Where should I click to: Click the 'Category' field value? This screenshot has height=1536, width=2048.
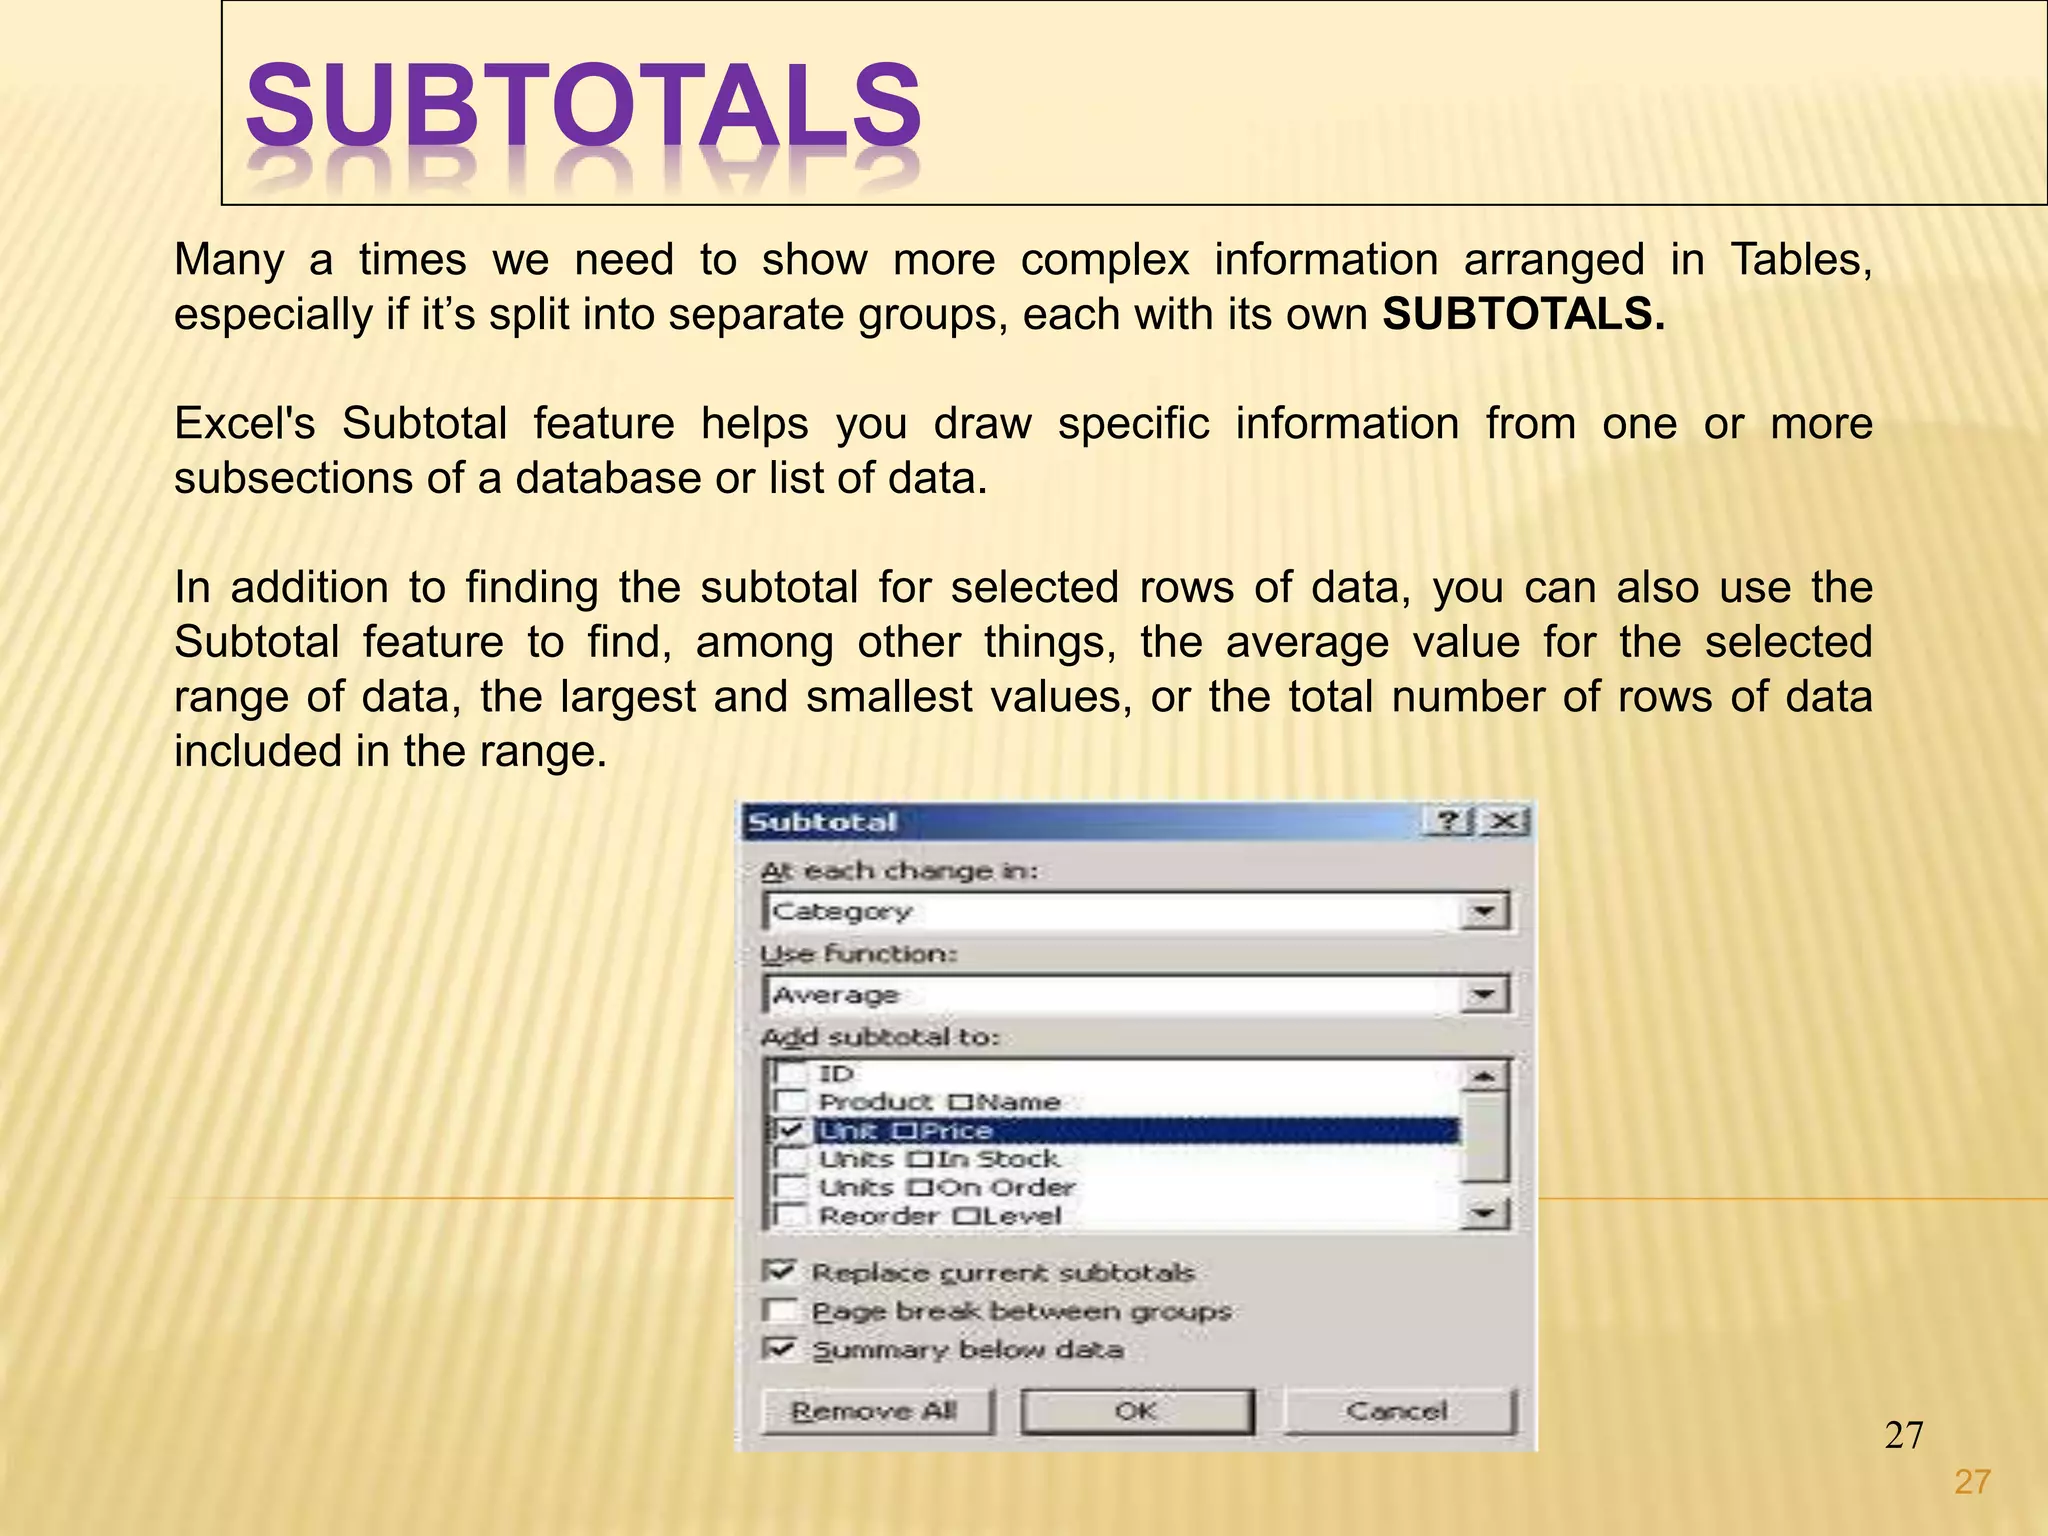(x=843, y=911)
